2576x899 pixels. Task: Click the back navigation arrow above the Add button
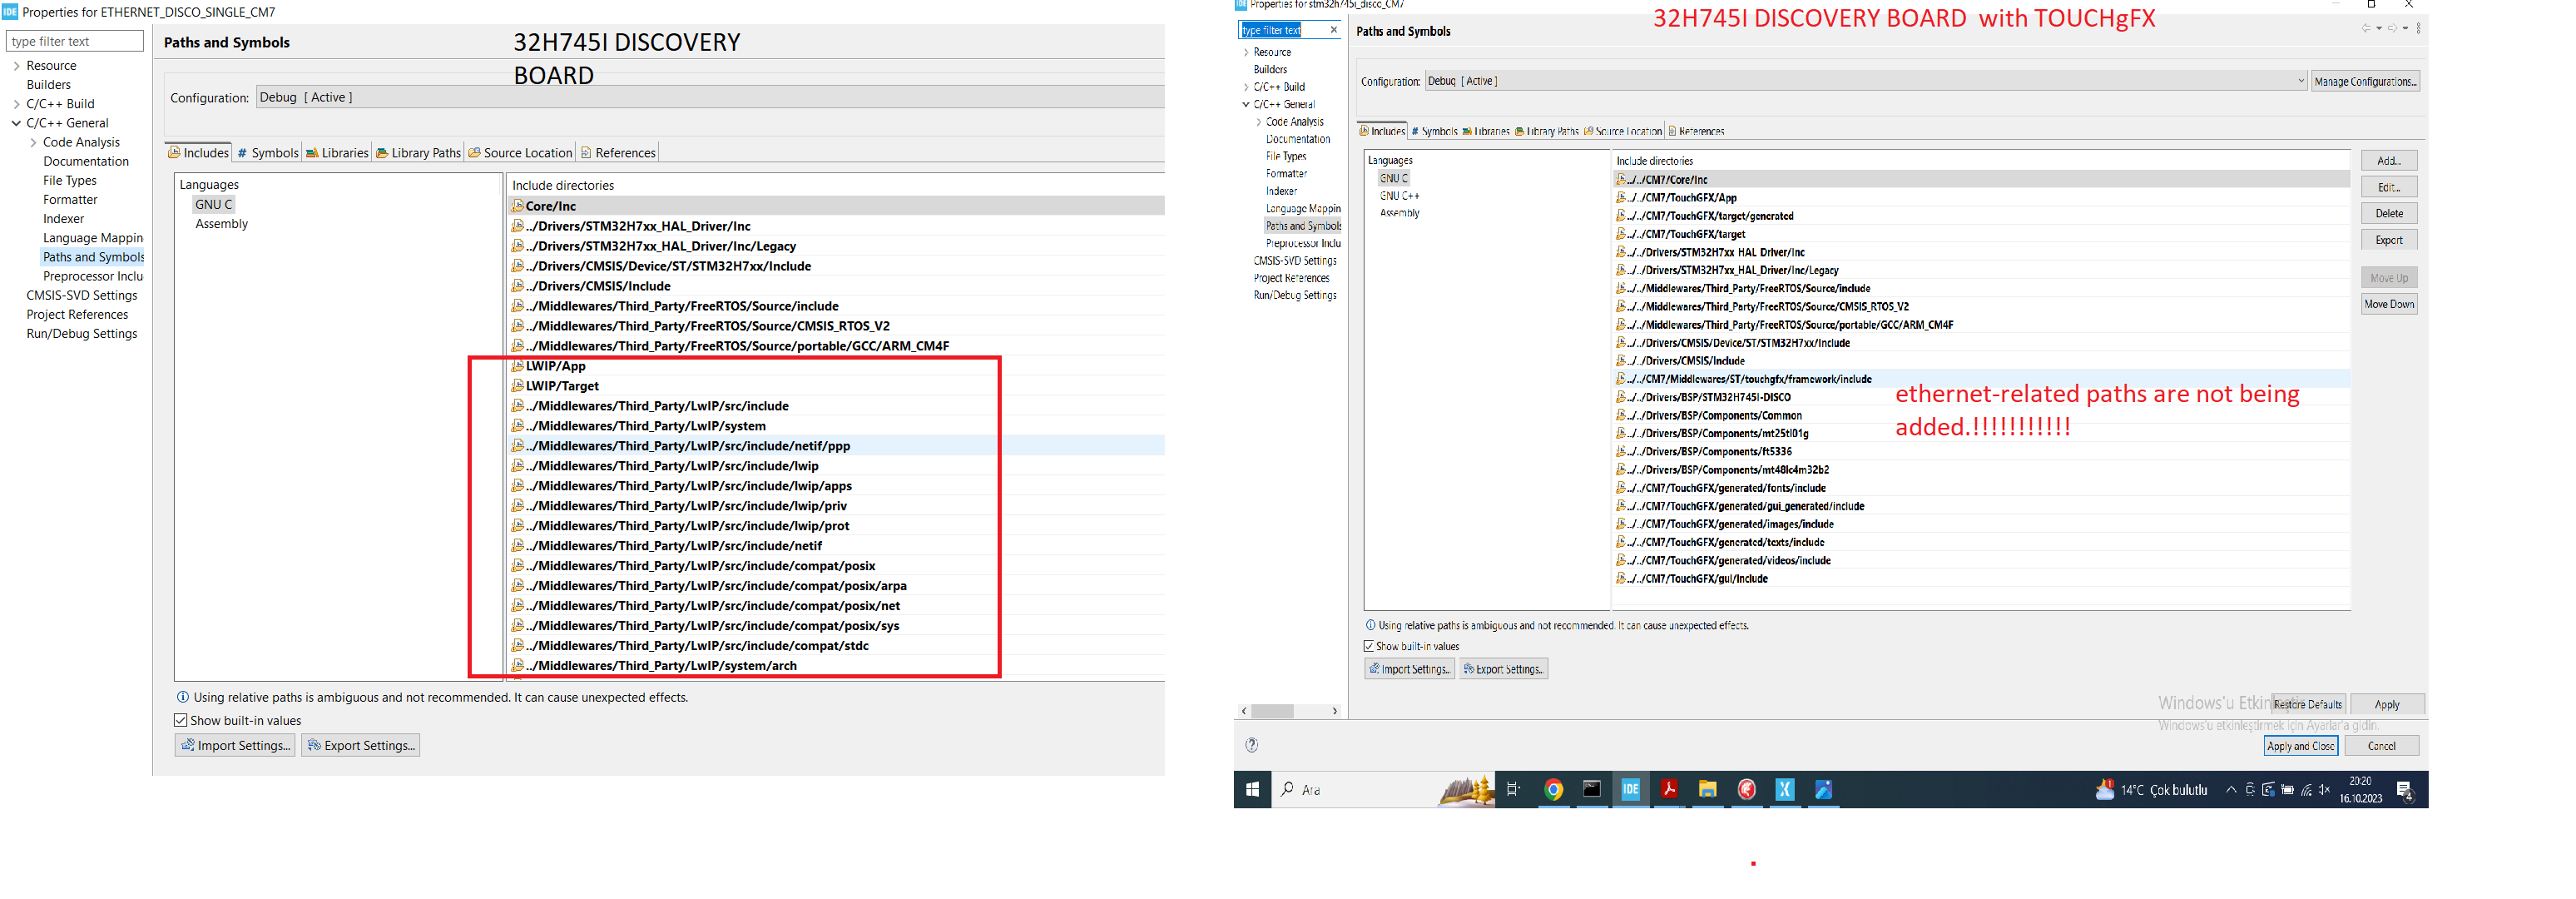(2367, 28)
